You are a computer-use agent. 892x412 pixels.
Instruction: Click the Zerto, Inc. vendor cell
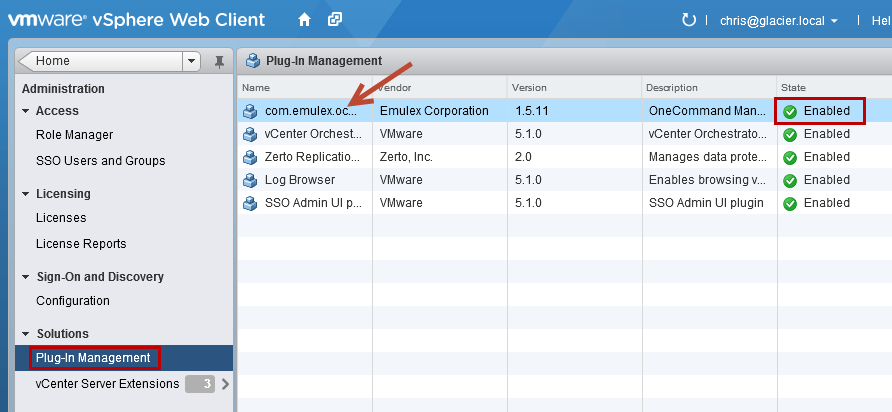pos(406,157)
